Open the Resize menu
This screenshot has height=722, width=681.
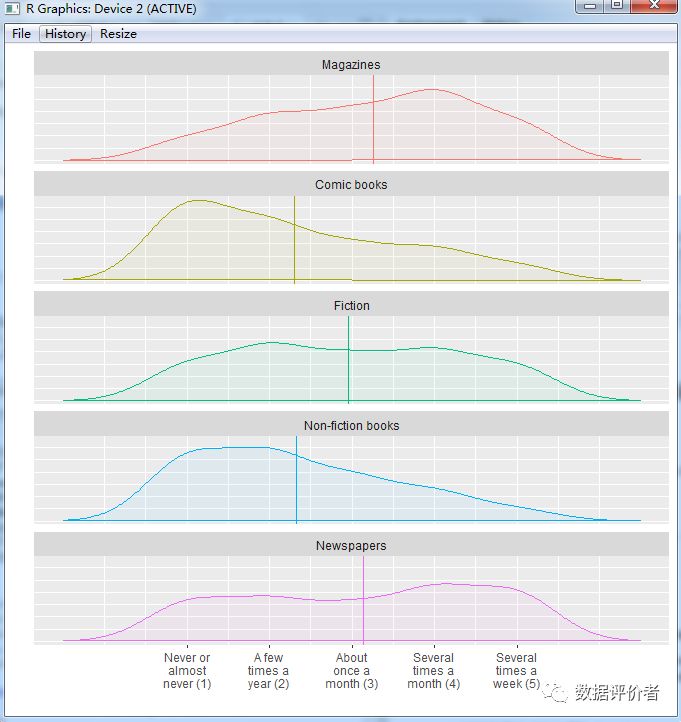coord(118,34)
